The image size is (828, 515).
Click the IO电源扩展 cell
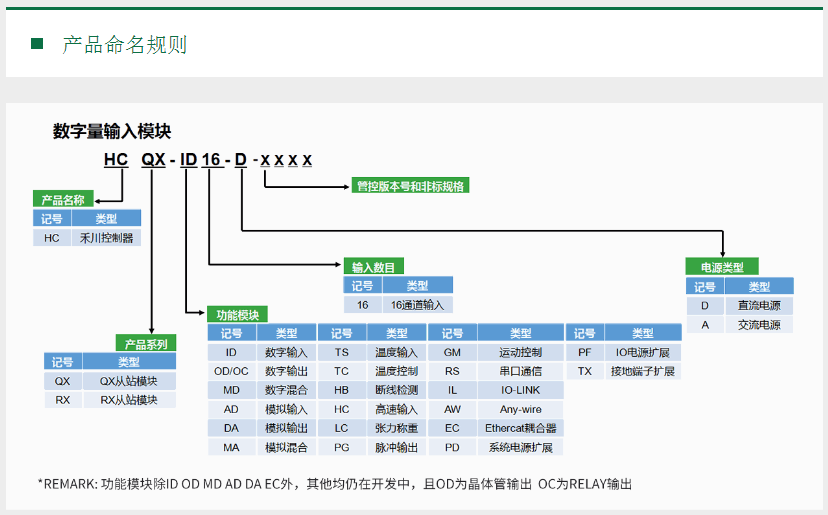643,352
